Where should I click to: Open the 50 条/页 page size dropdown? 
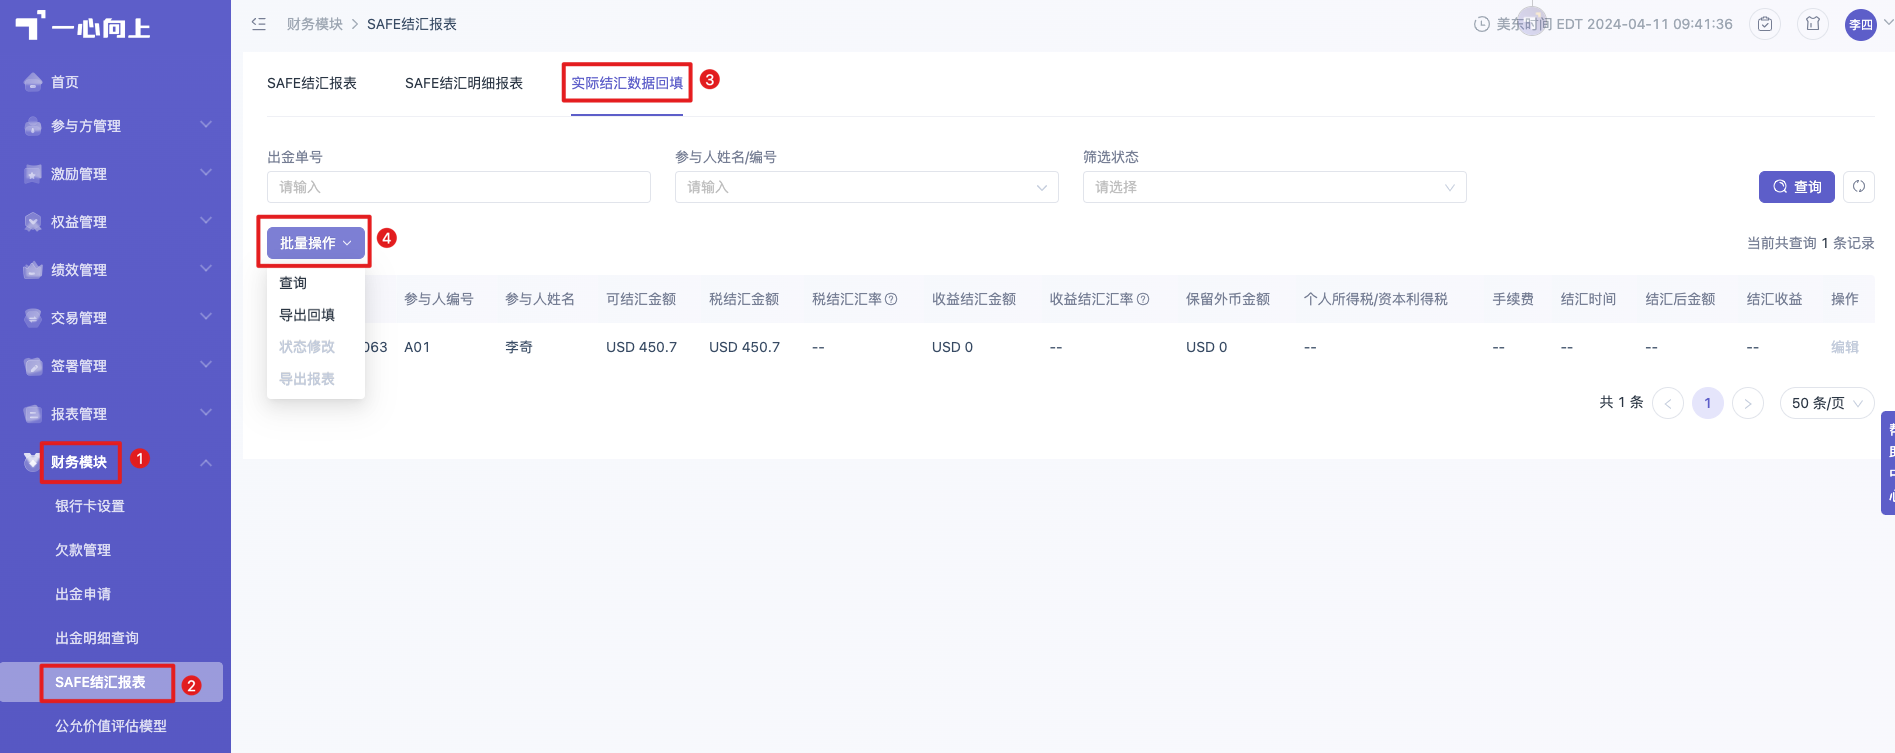coord(1827,403)
